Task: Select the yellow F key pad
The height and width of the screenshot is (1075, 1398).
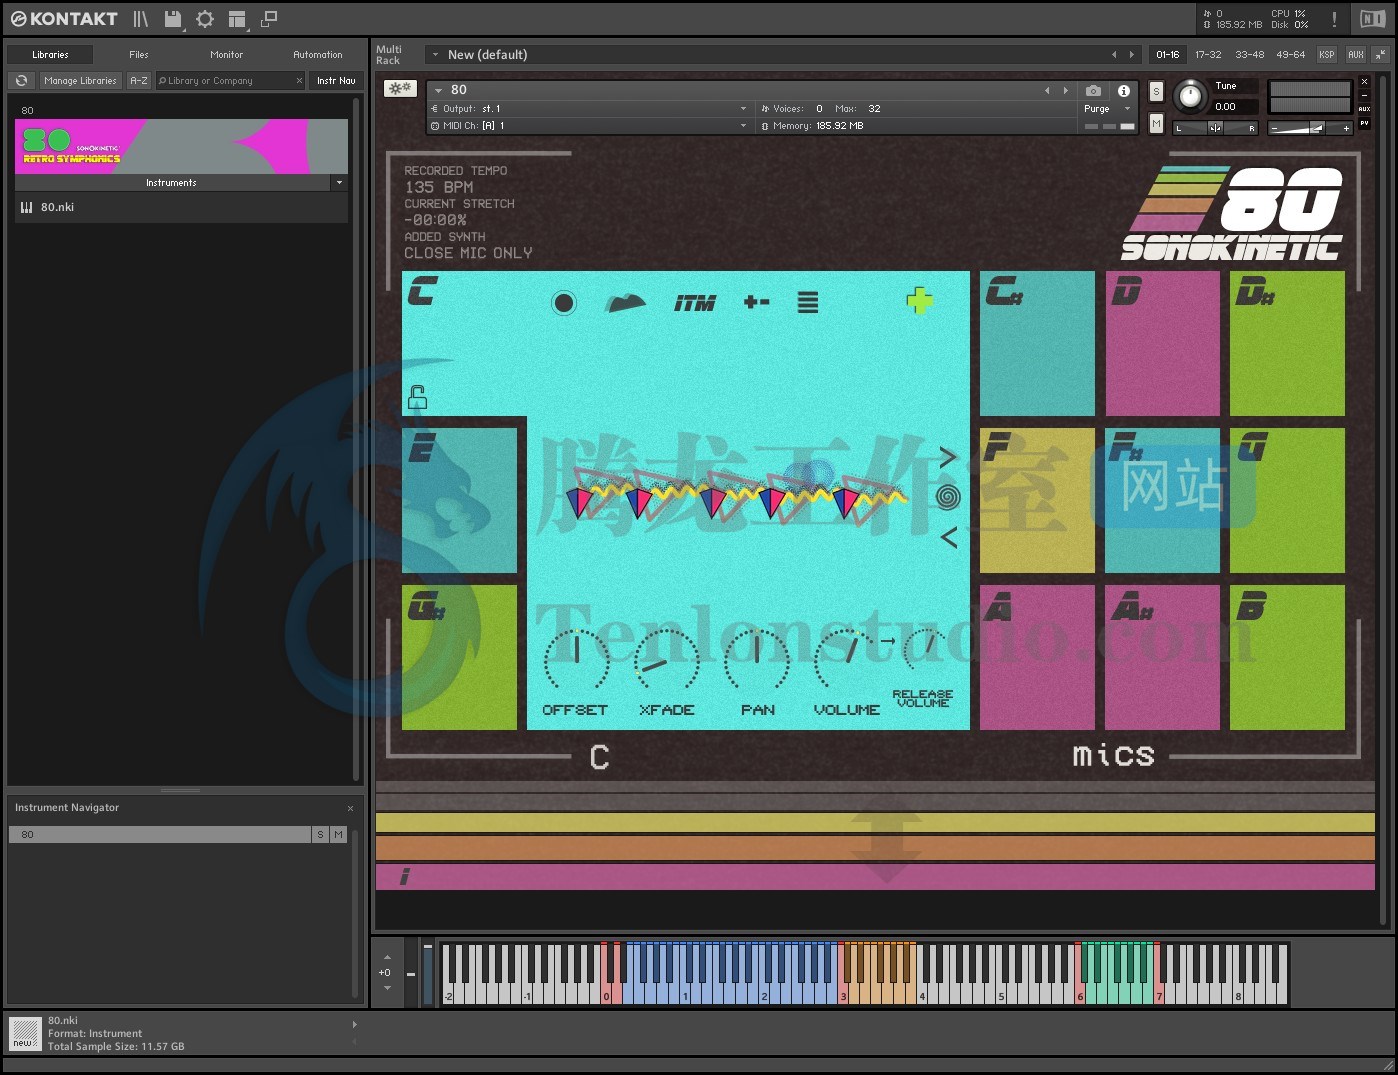Action: point(1037,500)
